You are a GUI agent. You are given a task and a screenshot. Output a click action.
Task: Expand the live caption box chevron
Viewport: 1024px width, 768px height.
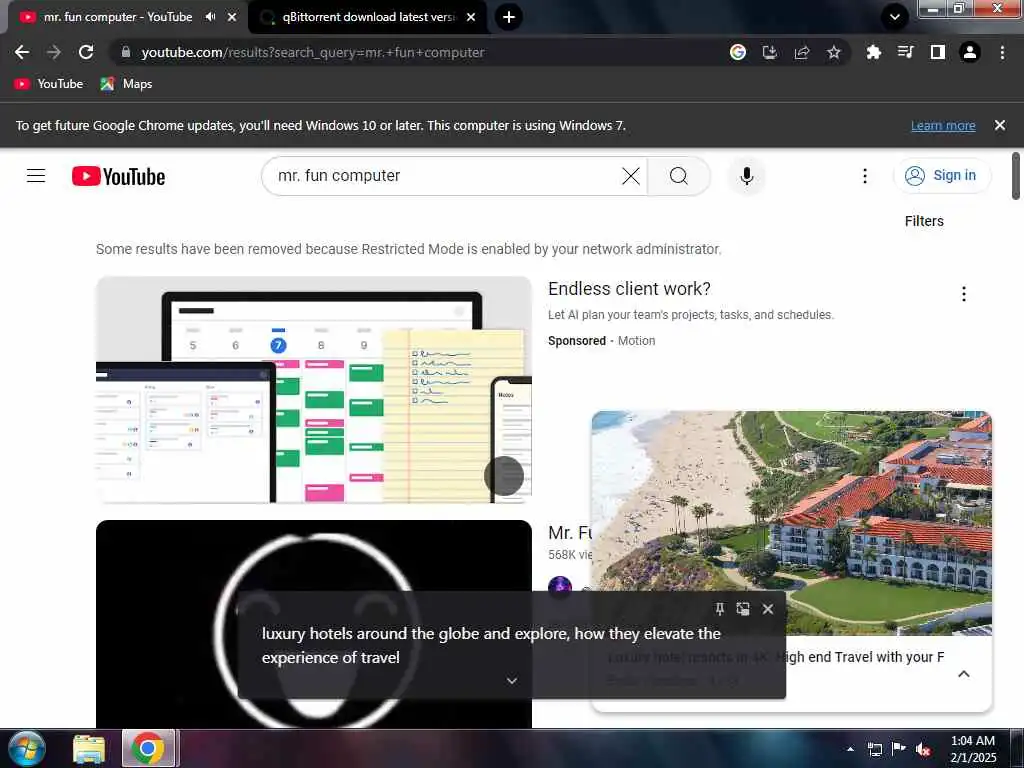pos(512,680)
